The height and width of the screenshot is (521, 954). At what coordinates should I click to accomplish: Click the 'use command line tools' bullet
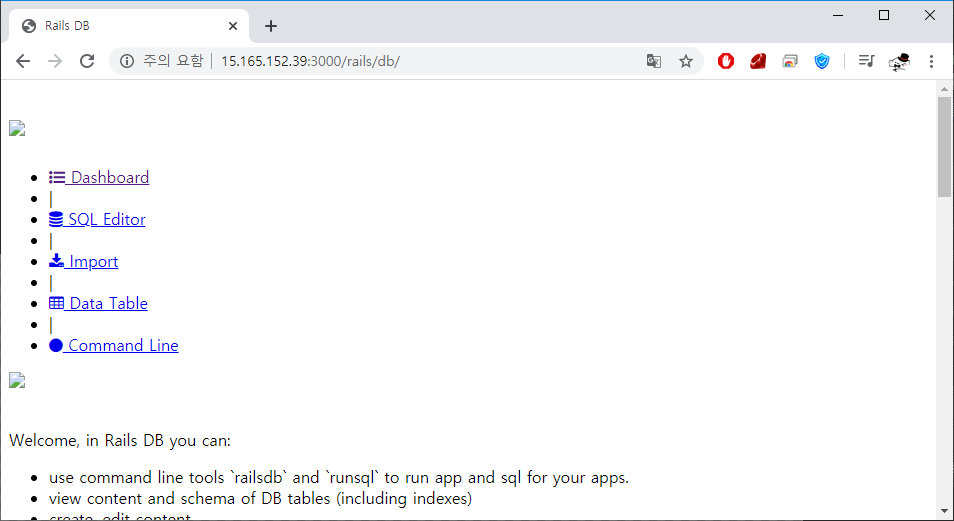pos(339,477)
